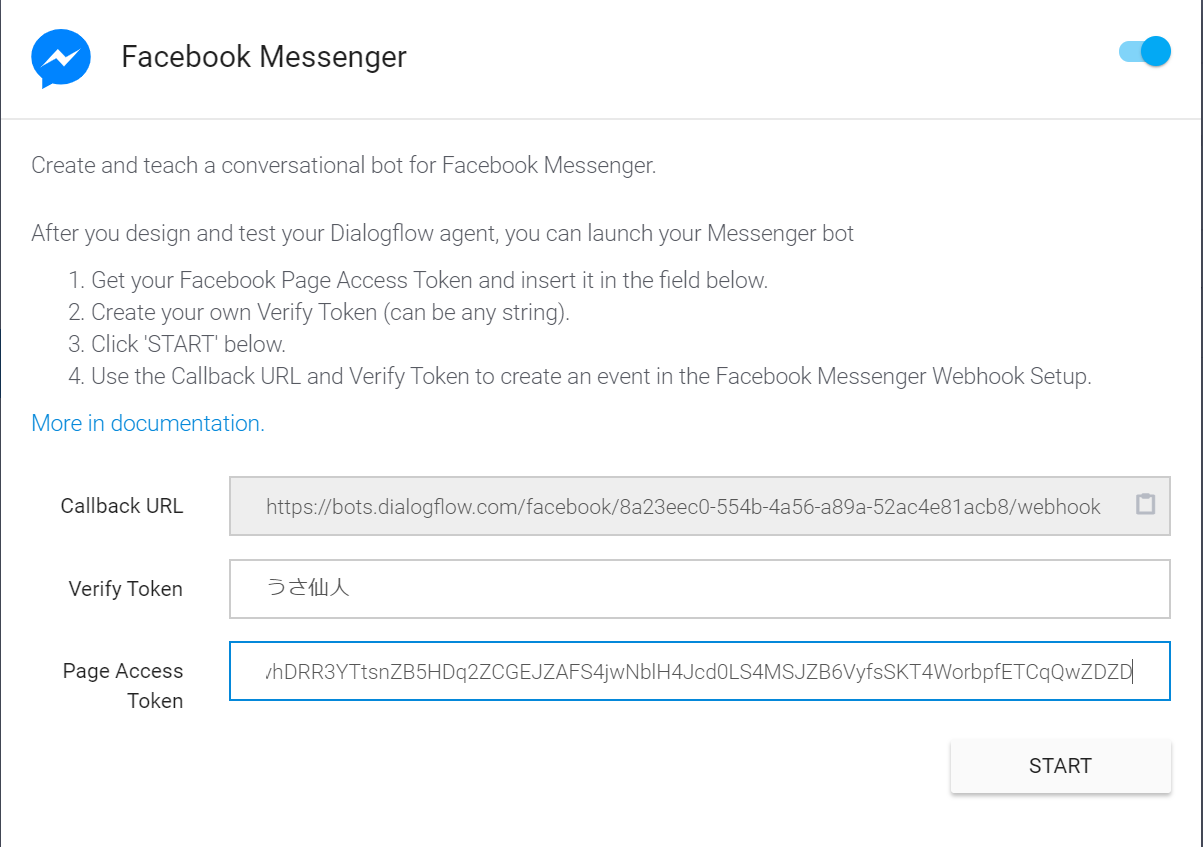
Task: Focus the Page Access Token input field
Action: 698,672
